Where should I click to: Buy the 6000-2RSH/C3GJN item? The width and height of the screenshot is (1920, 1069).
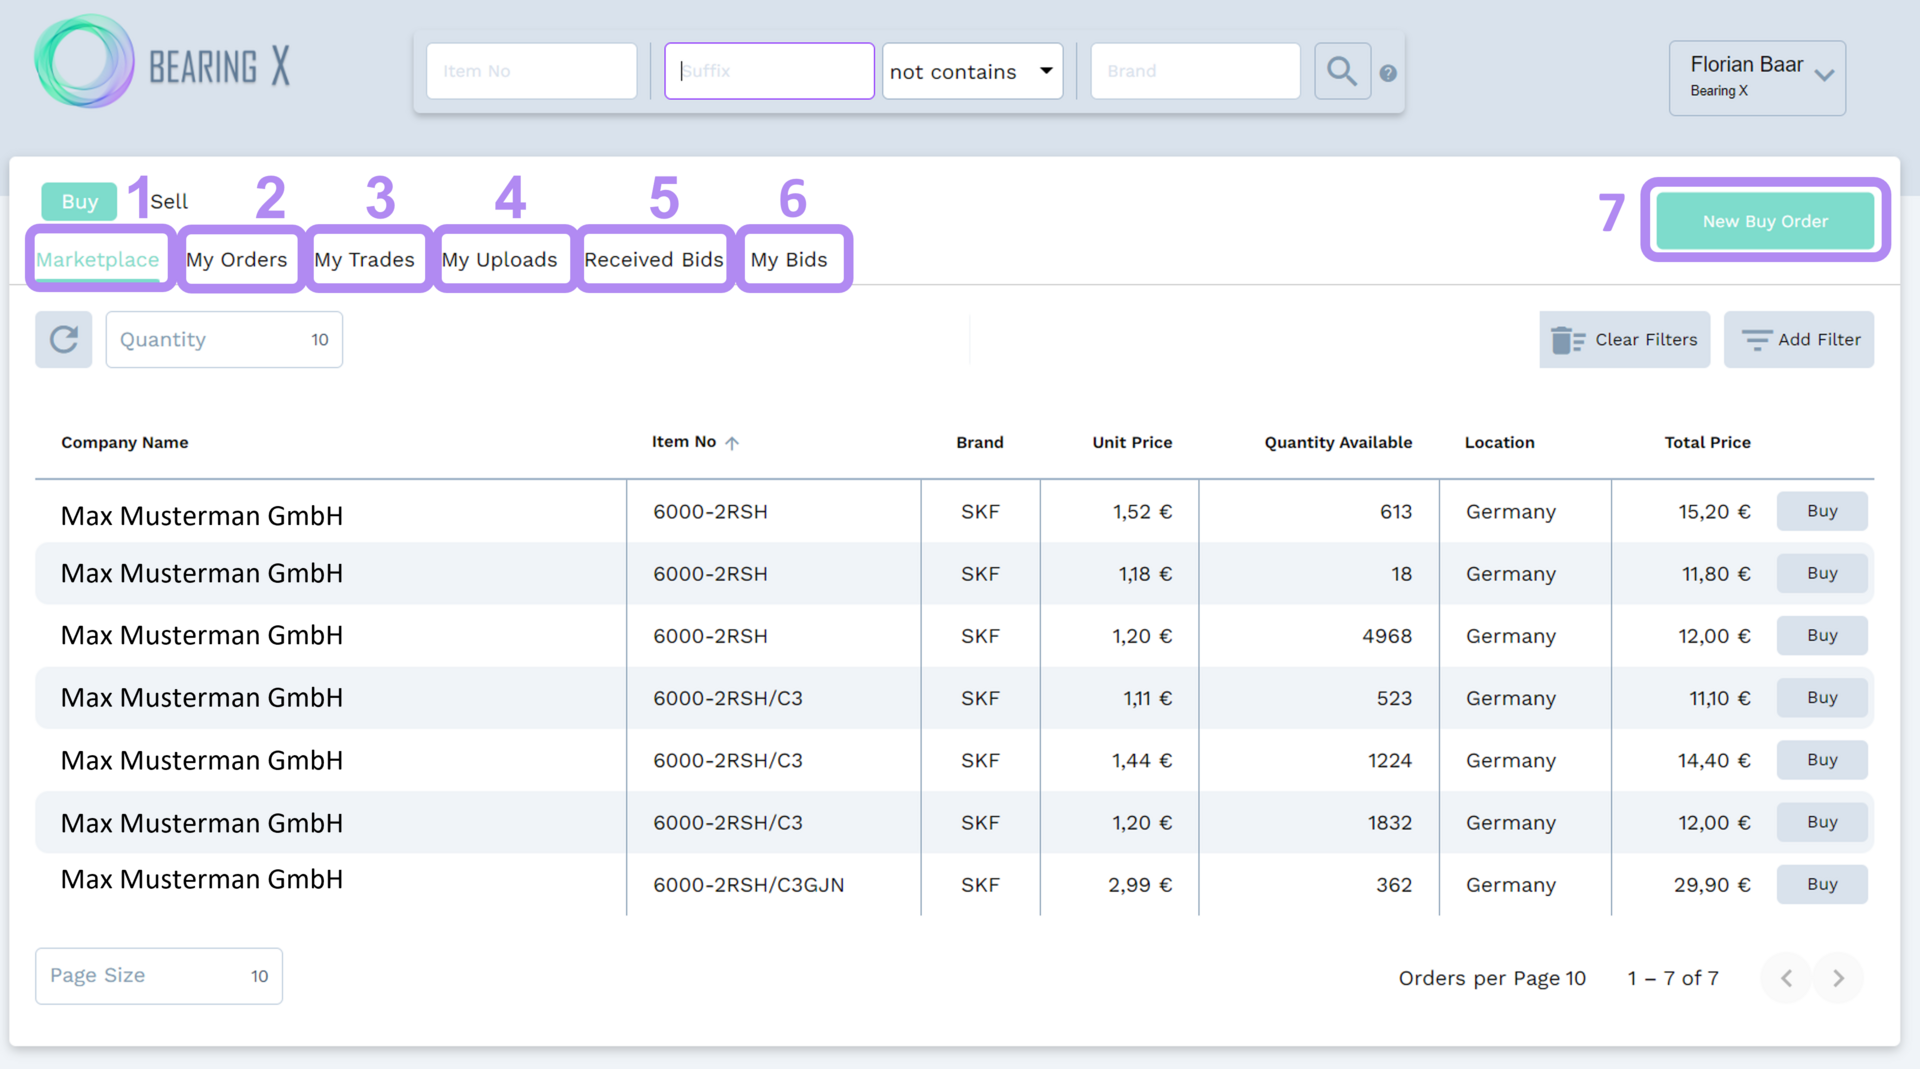1822,884
